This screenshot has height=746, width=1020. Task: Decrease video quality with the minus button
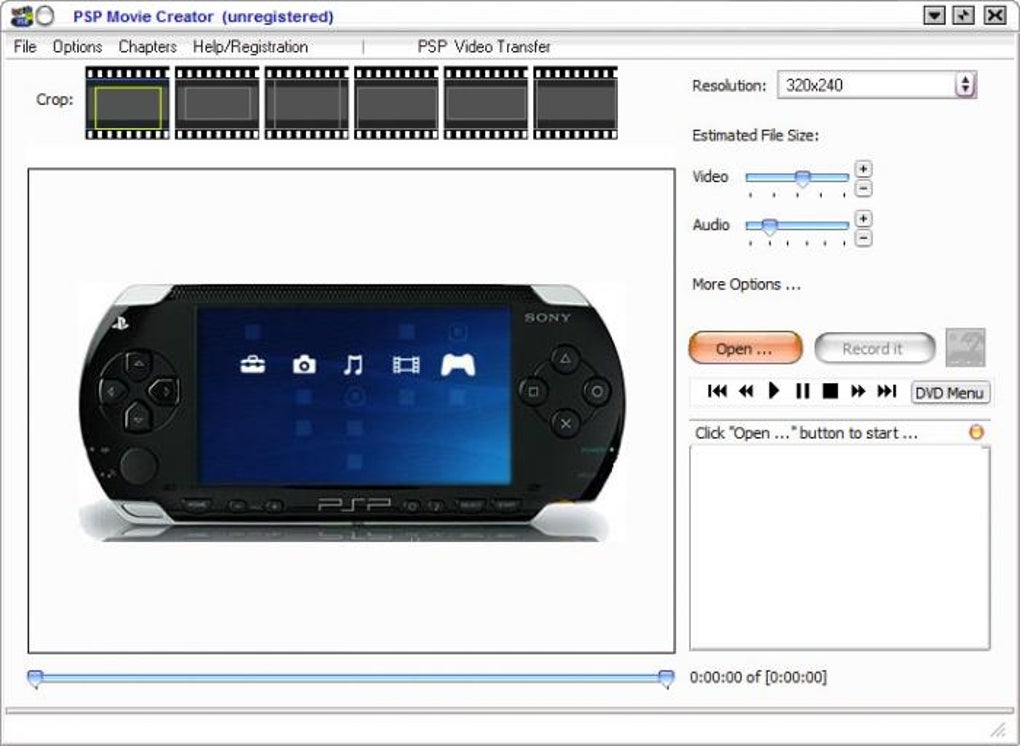click(x=863, y=189)
